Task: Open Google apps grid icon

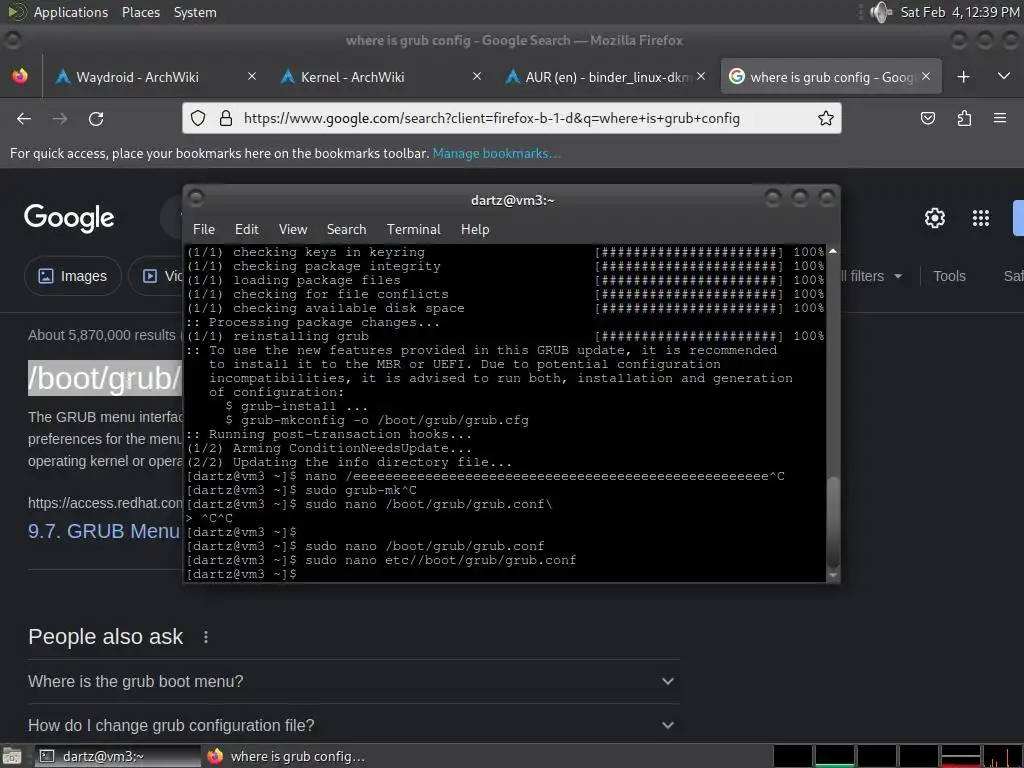Action: [980, 217]
